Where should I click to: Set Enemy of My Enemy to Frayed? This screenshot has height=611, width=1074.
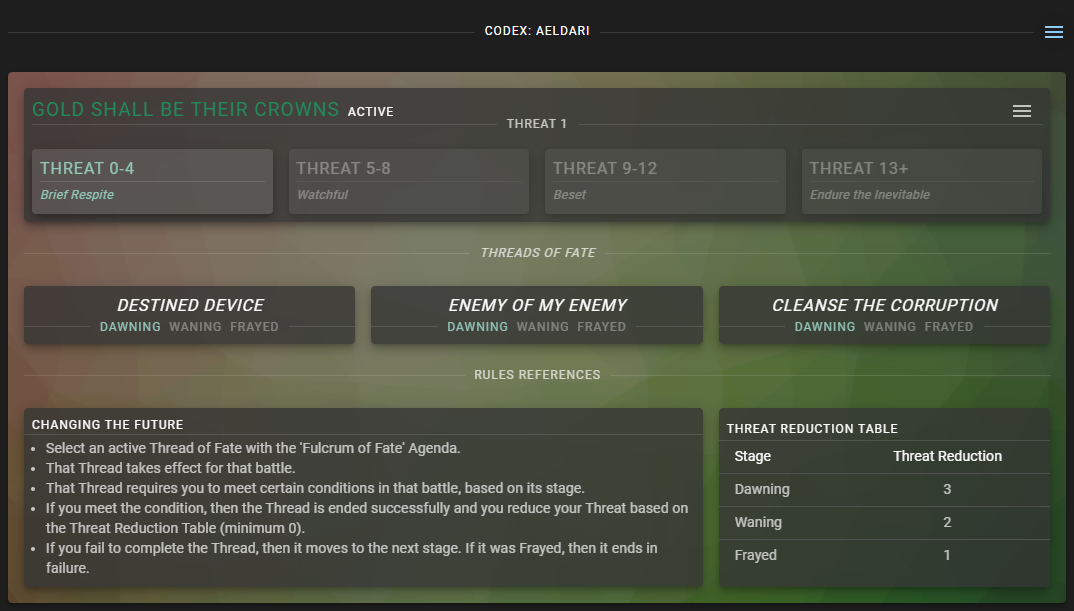pyautogui.click(x=601, y=327)
